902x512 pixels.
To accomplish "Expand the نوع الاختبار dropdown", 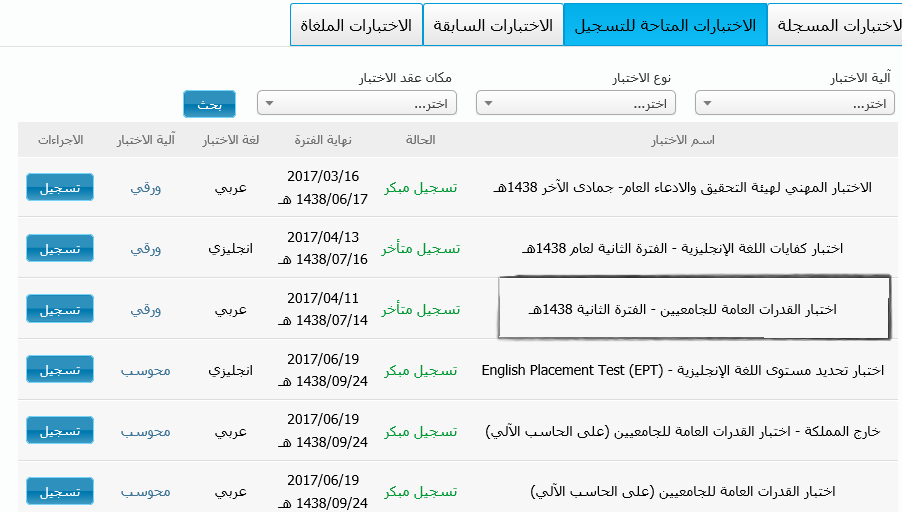I will coord(576,103).
